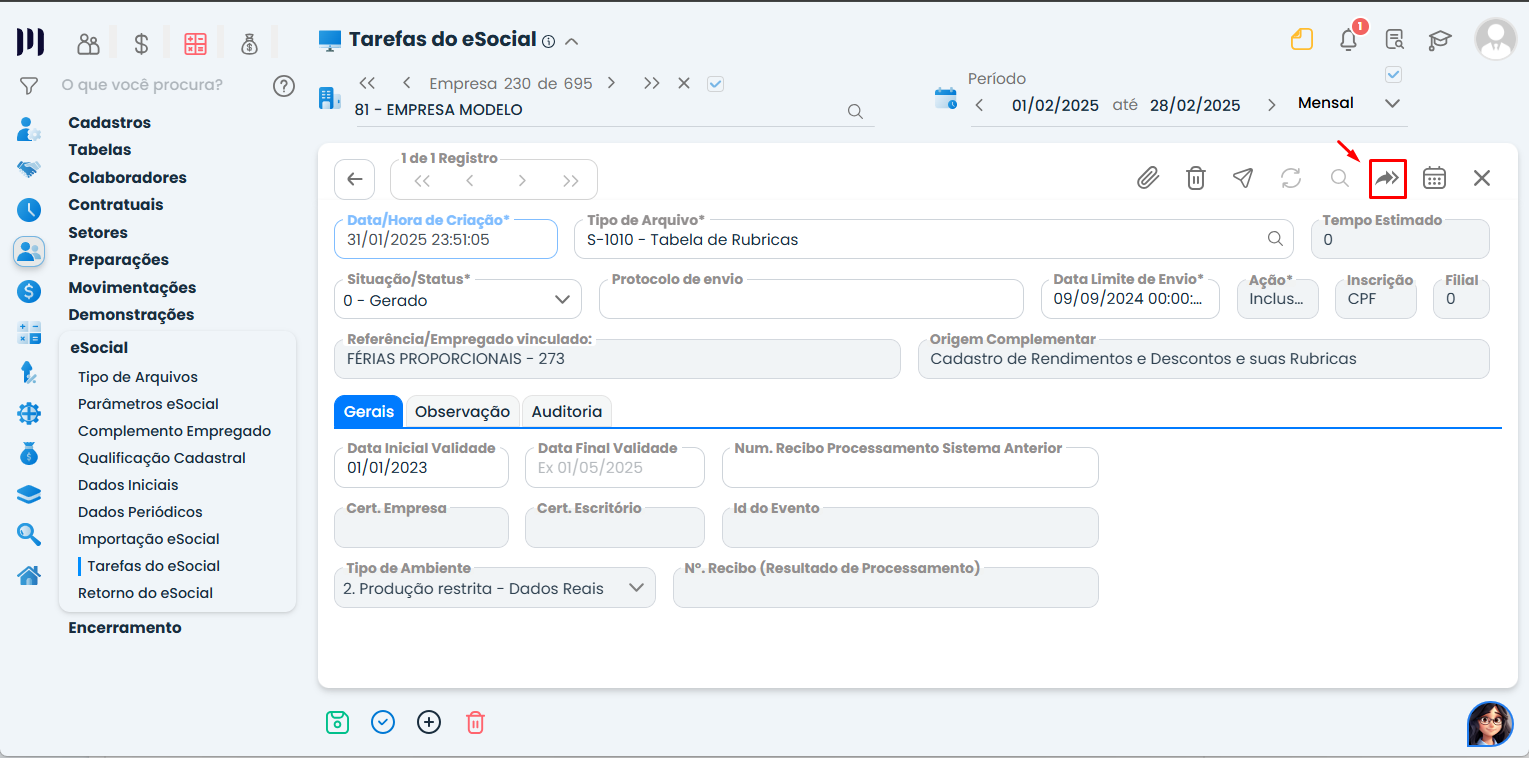1529x758 pixels.
Task: Click the trash icon in record toolbar
Action: pos(1195,178)
